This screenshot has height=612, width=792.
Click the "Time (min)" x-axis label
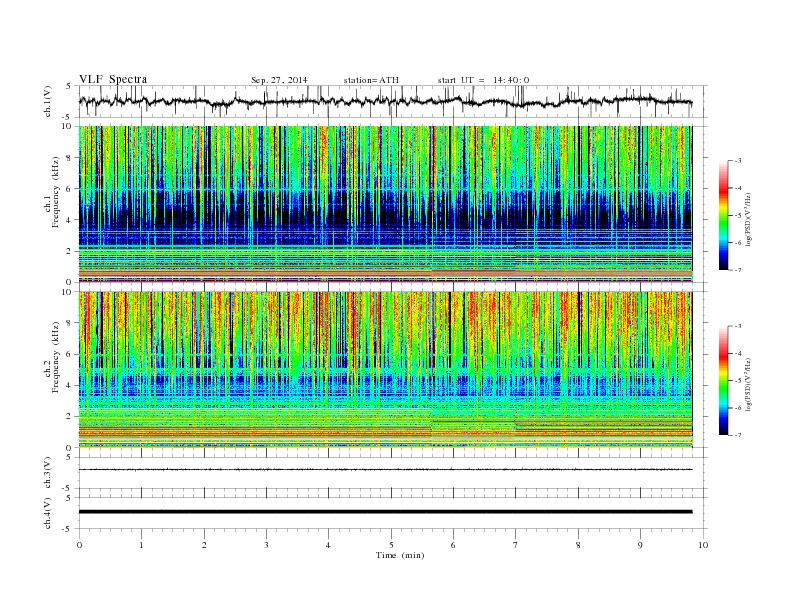point(400,555)
